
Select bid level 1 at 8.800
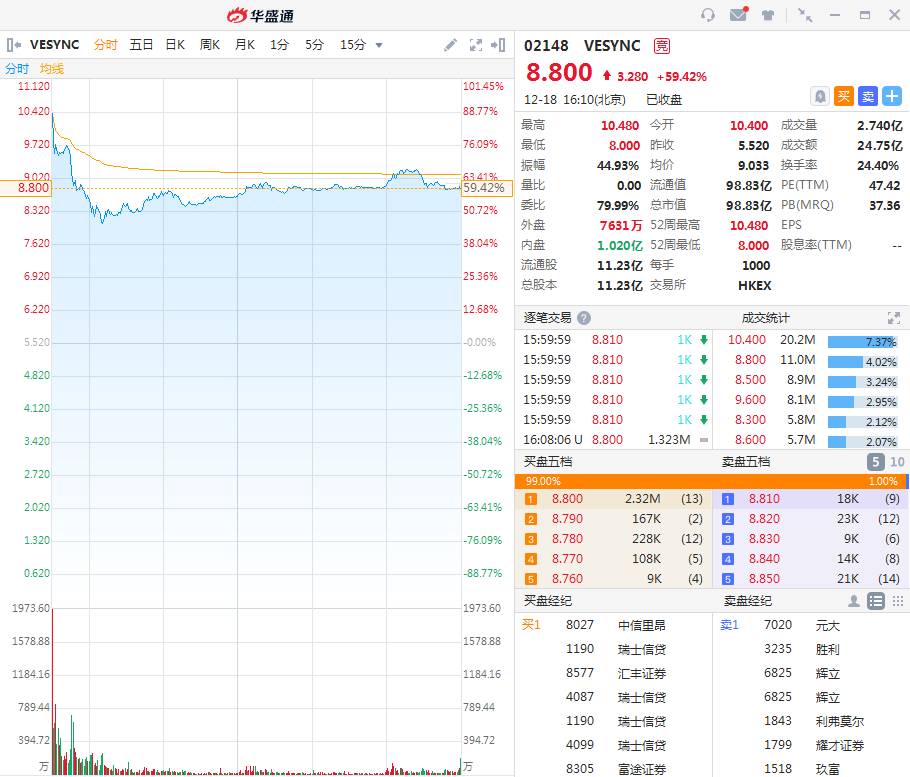click(613, 499)
